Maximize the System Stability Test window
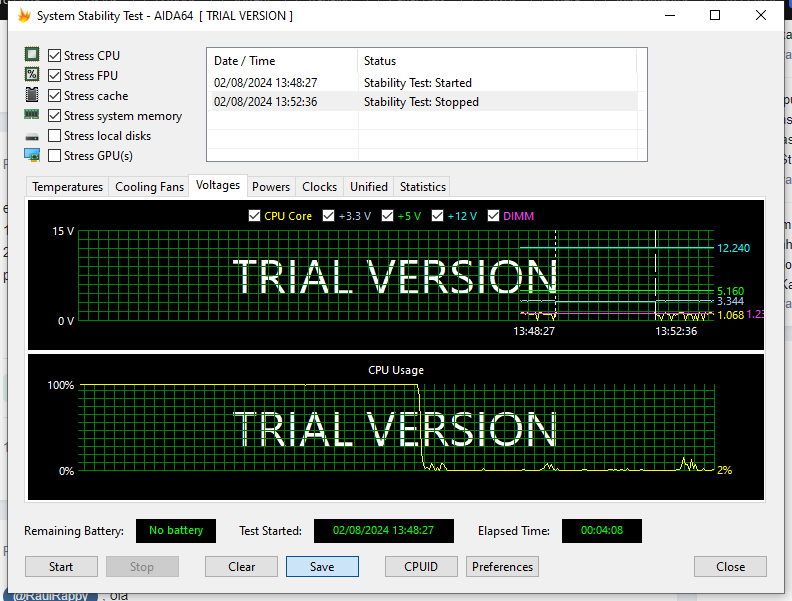The height and width of the screenshot is (601, 792). 715,16
